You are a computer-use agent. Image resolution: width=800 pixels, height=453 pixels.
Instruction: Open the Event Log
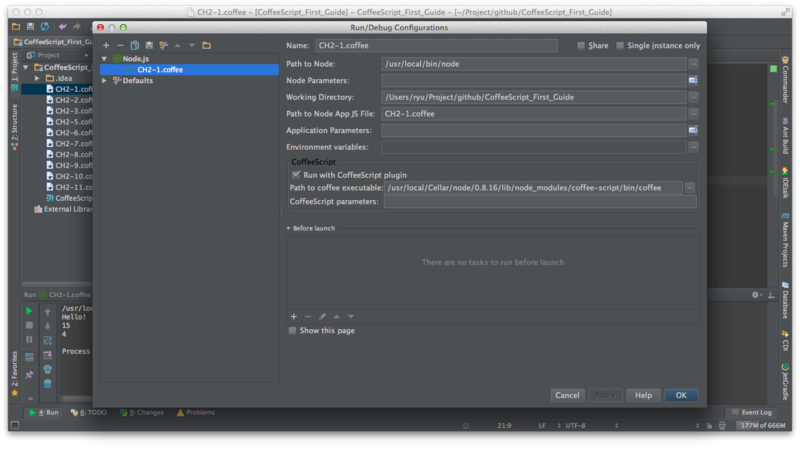tap(752, 412)
